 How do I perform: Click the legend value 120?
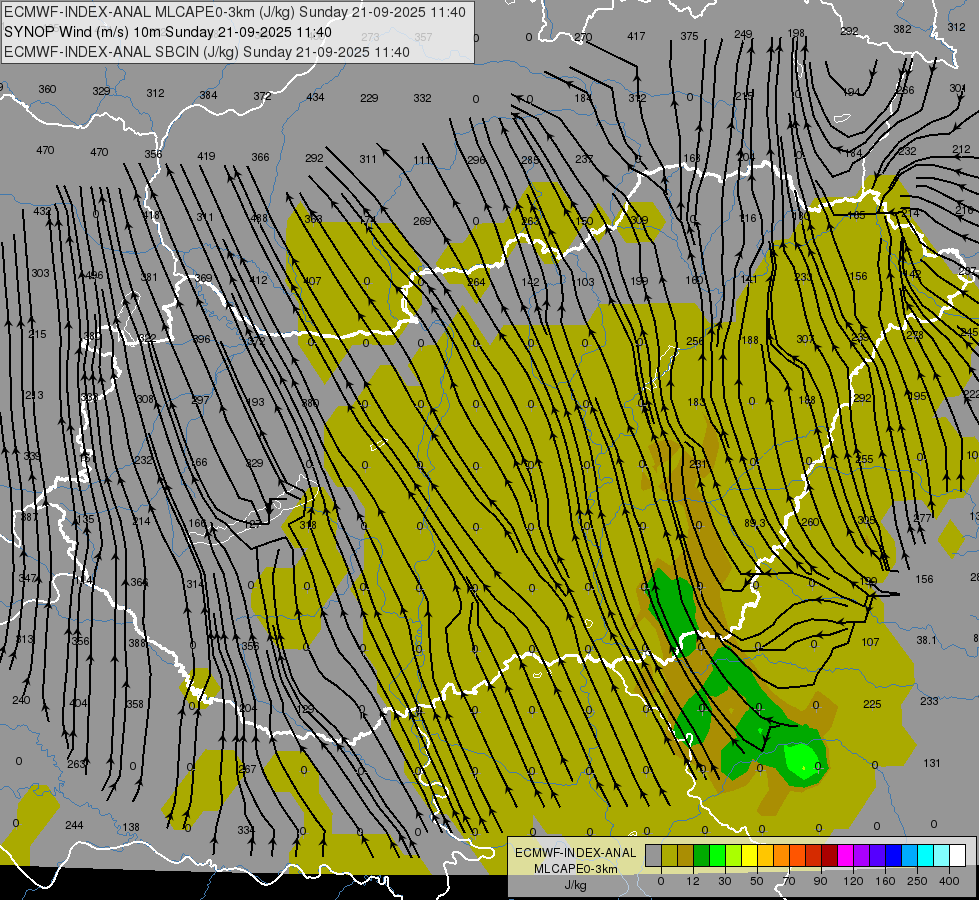(854, 881)
